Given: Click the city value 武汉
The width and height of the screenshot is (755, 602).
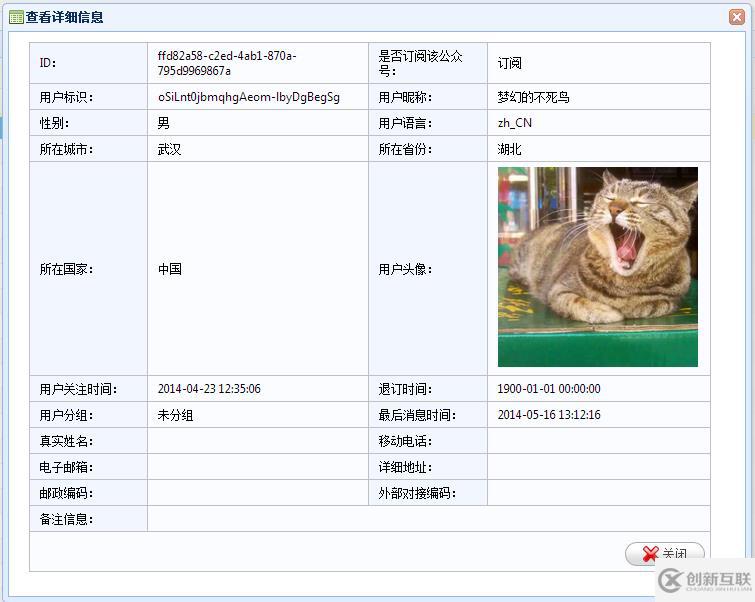Looking at the screenshot, I should (169, 149).
